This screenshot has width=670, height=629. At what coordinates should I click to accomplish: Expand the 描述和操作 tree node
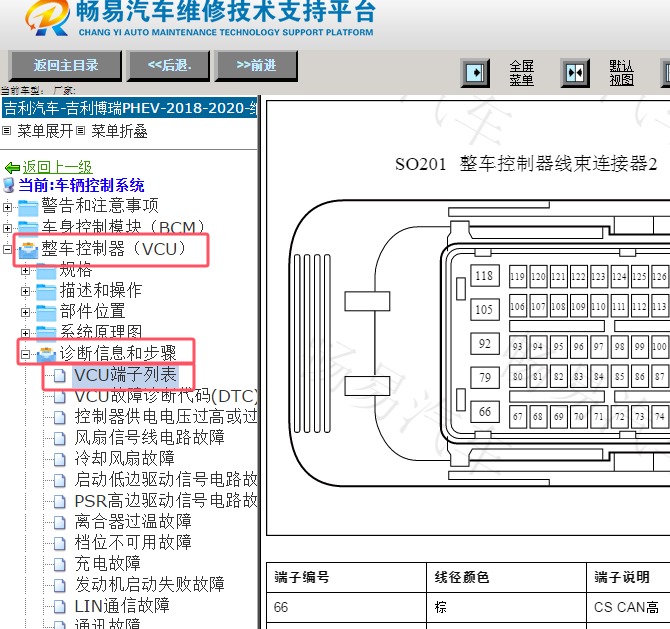(25, 291)
